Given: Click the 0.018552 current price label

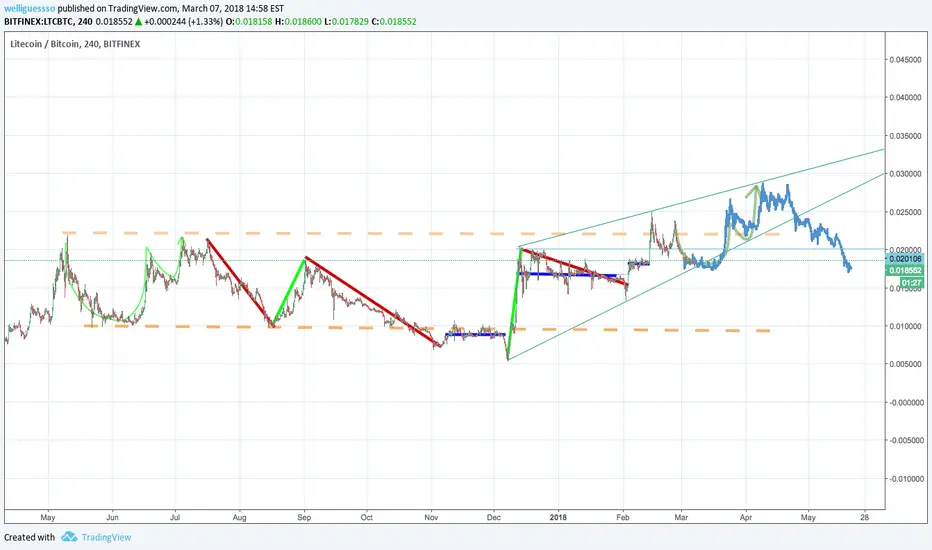Looking at the screenshot, I should coord(905,271).
